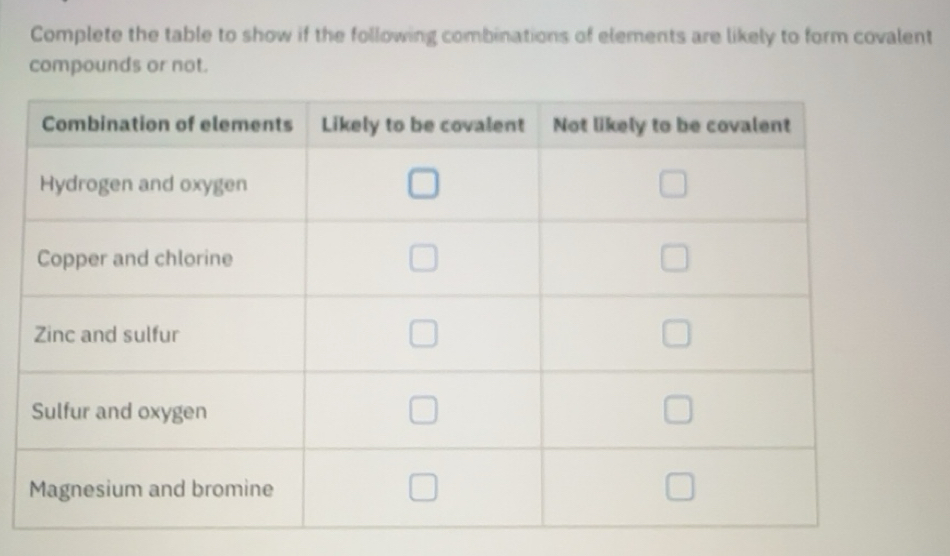Click the 'Likely to be covalent' column header
Viewport: 950px width, 556px height.
pos(423,125)
